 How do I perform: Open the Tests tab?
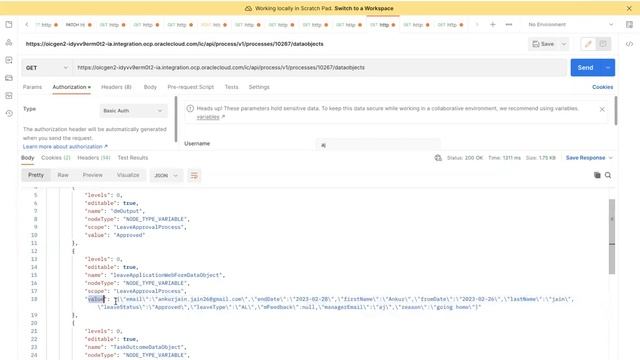[x=231, y=87]
